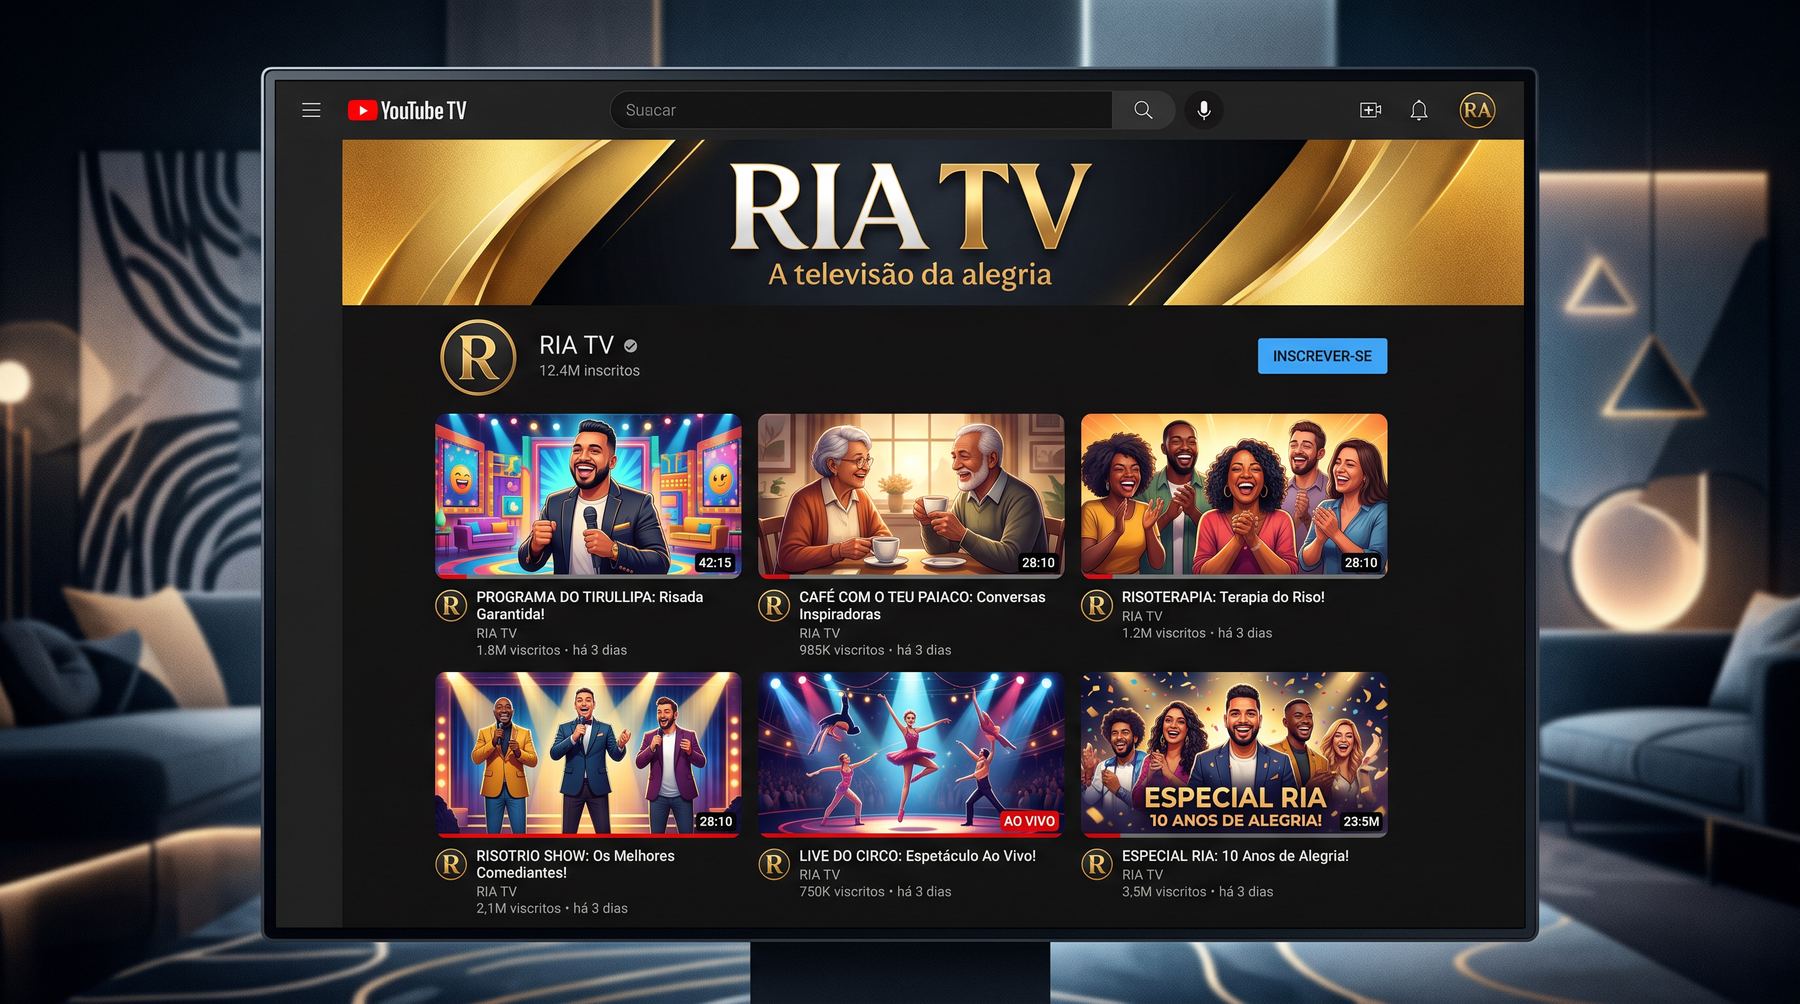Click title PROGRAMA DO TIRULLIPA: Risada Garantida!
The height and width of the screenshot is (1004, 1800).
590,606
